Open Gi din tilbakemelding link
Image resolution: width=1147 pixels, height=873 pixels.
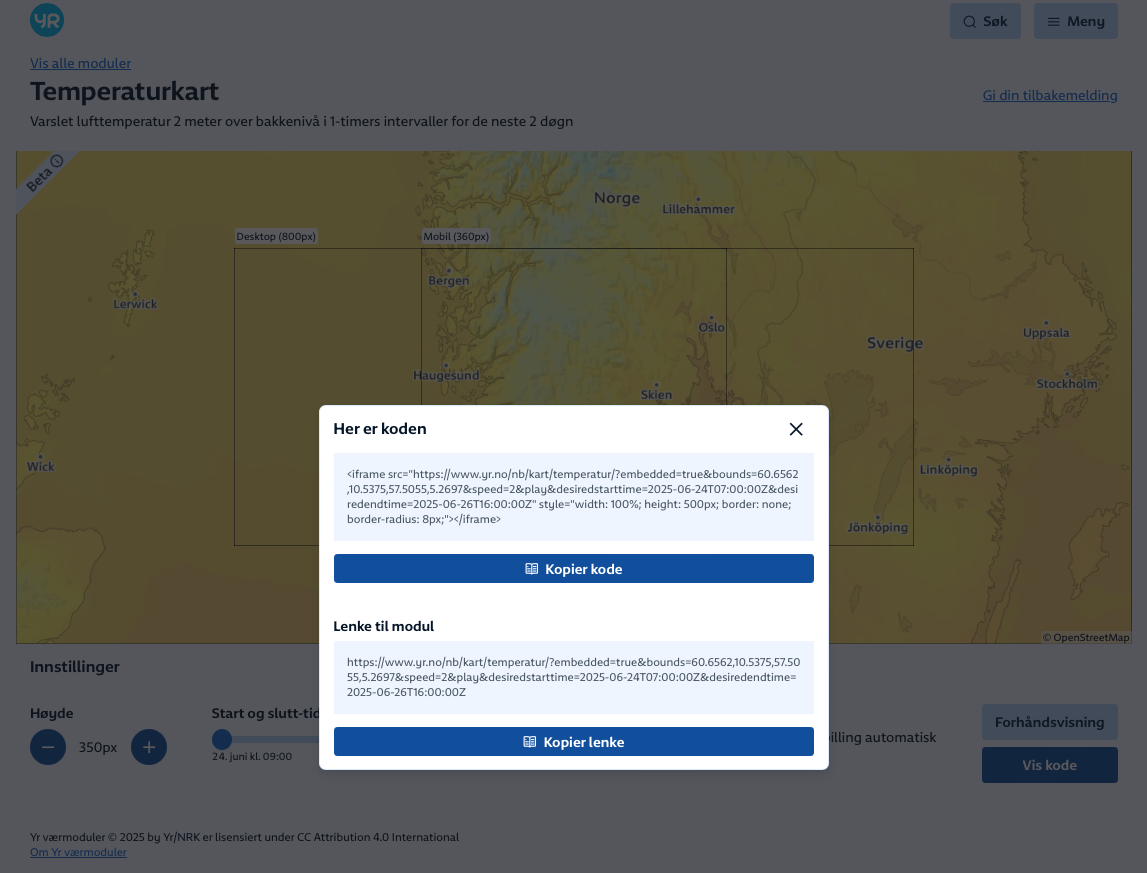click(1050, 95)
